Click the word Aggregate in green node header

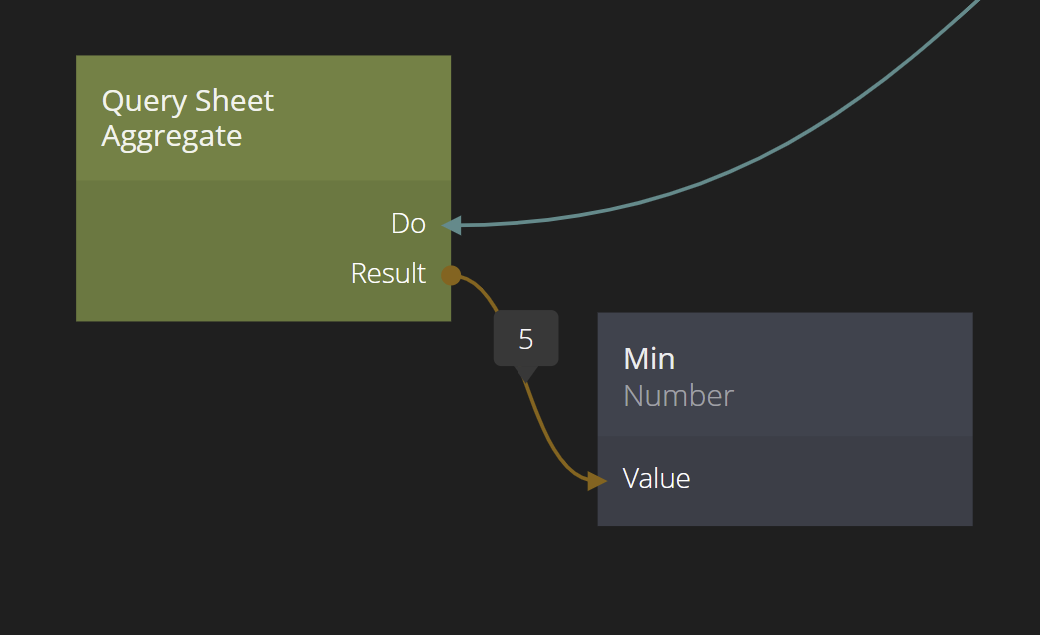coord(171,136)
